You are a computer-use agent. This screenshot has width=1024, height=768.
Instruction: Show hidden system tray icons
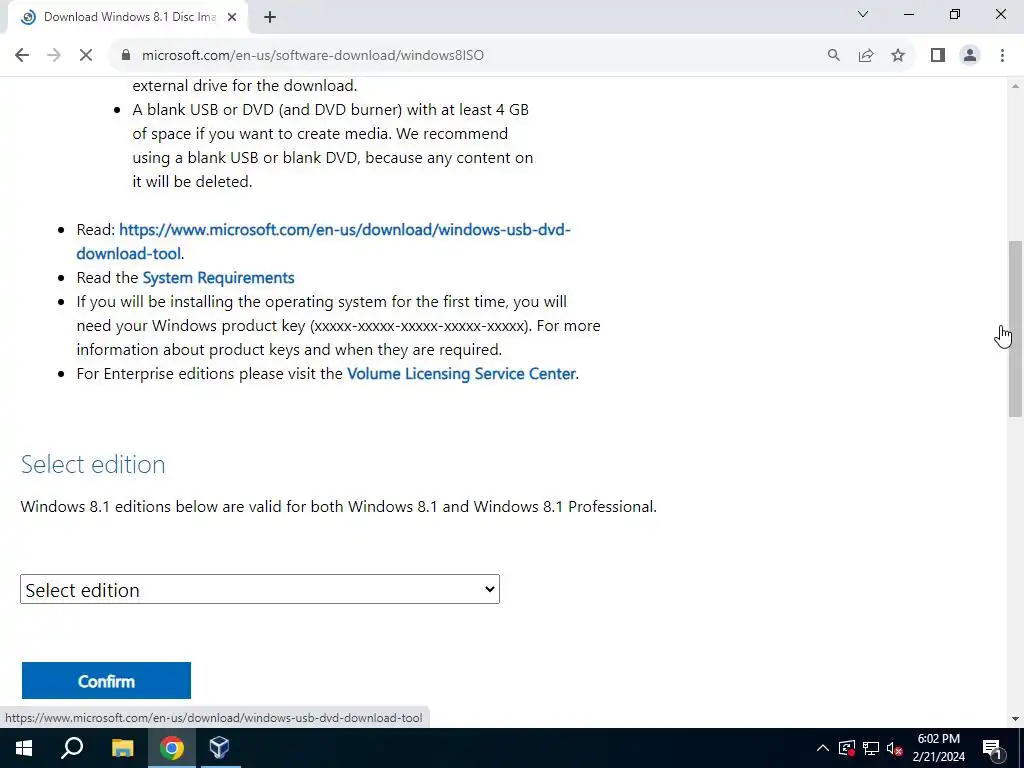(x=823, y=748)
